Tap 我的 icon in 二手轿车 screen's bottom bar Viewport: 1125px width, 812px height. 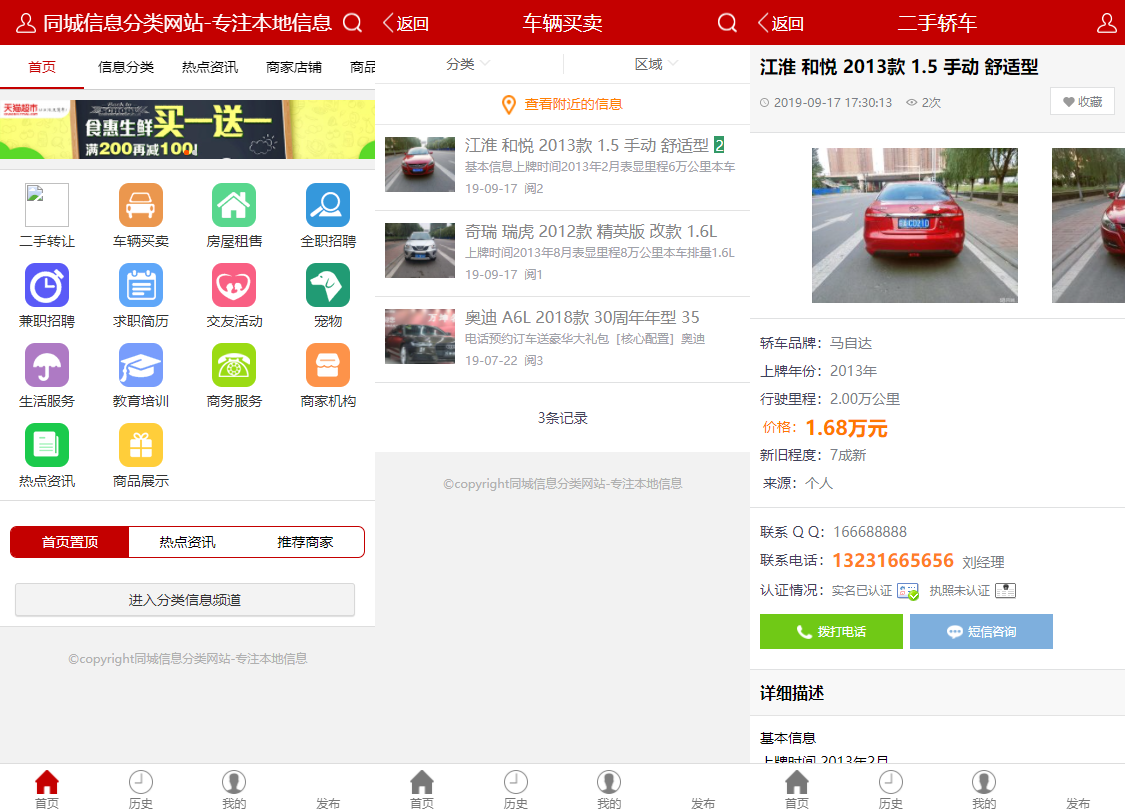point(984,781)
